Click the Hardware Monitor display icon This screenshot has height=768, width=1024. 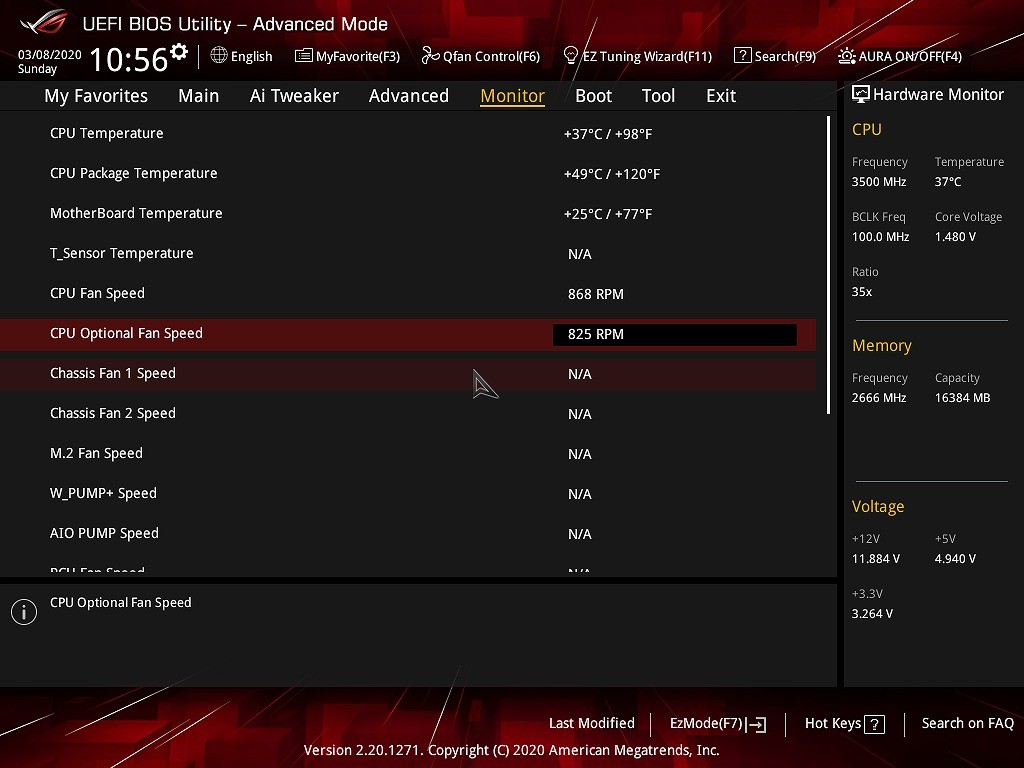(861, 94)
